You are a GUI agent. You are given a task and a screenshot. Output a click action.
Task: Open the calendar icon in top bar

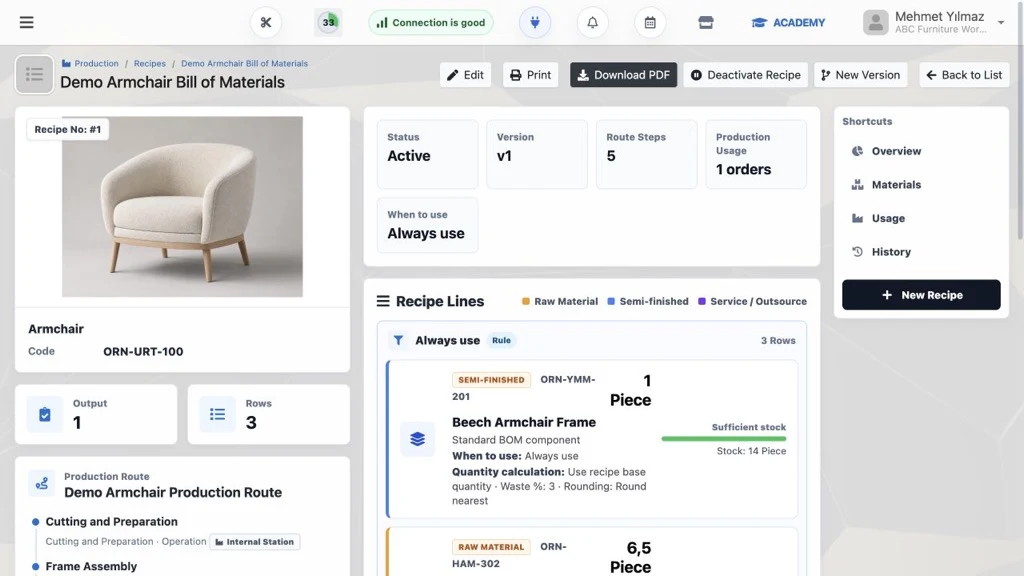[650, 22]
